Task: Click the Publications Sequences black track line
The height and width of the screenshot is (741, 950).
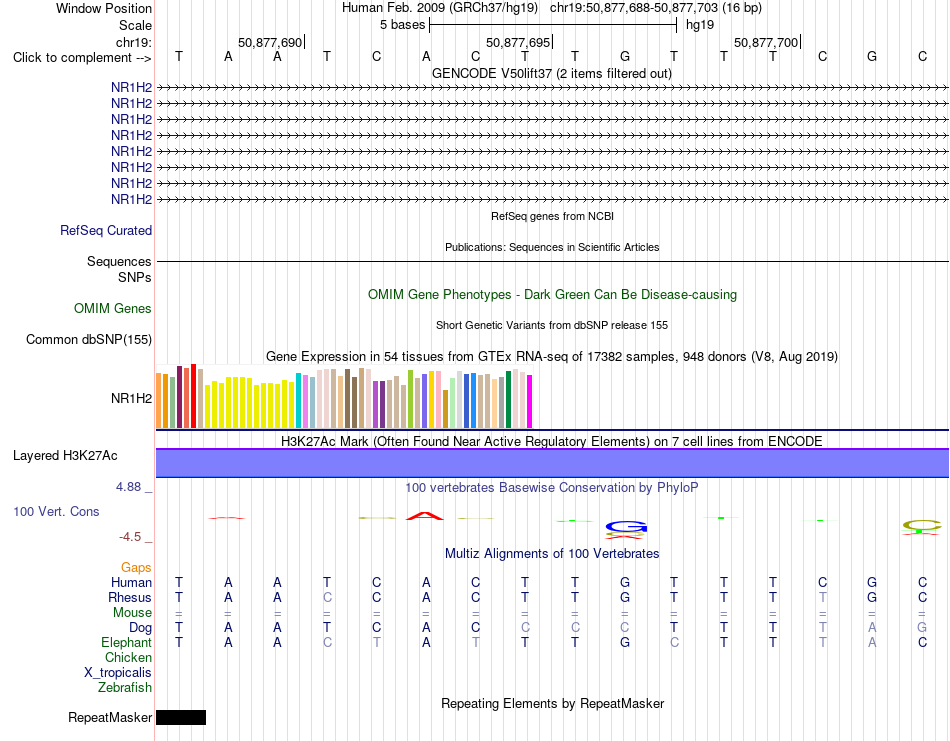Action: pyautogui.click(x=552, y=261)
